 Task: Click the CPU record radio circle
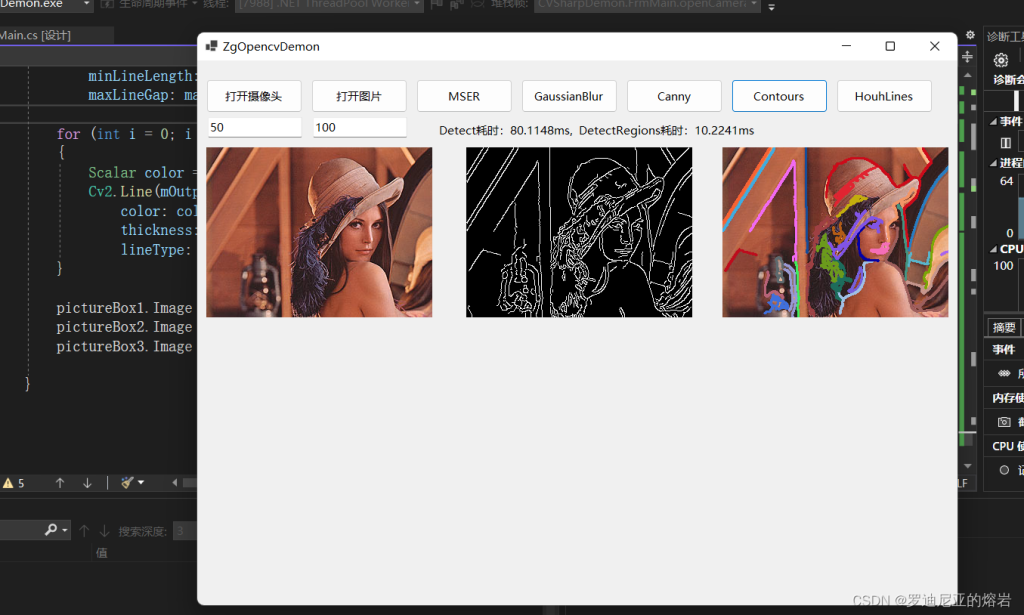click(1004, 470)
